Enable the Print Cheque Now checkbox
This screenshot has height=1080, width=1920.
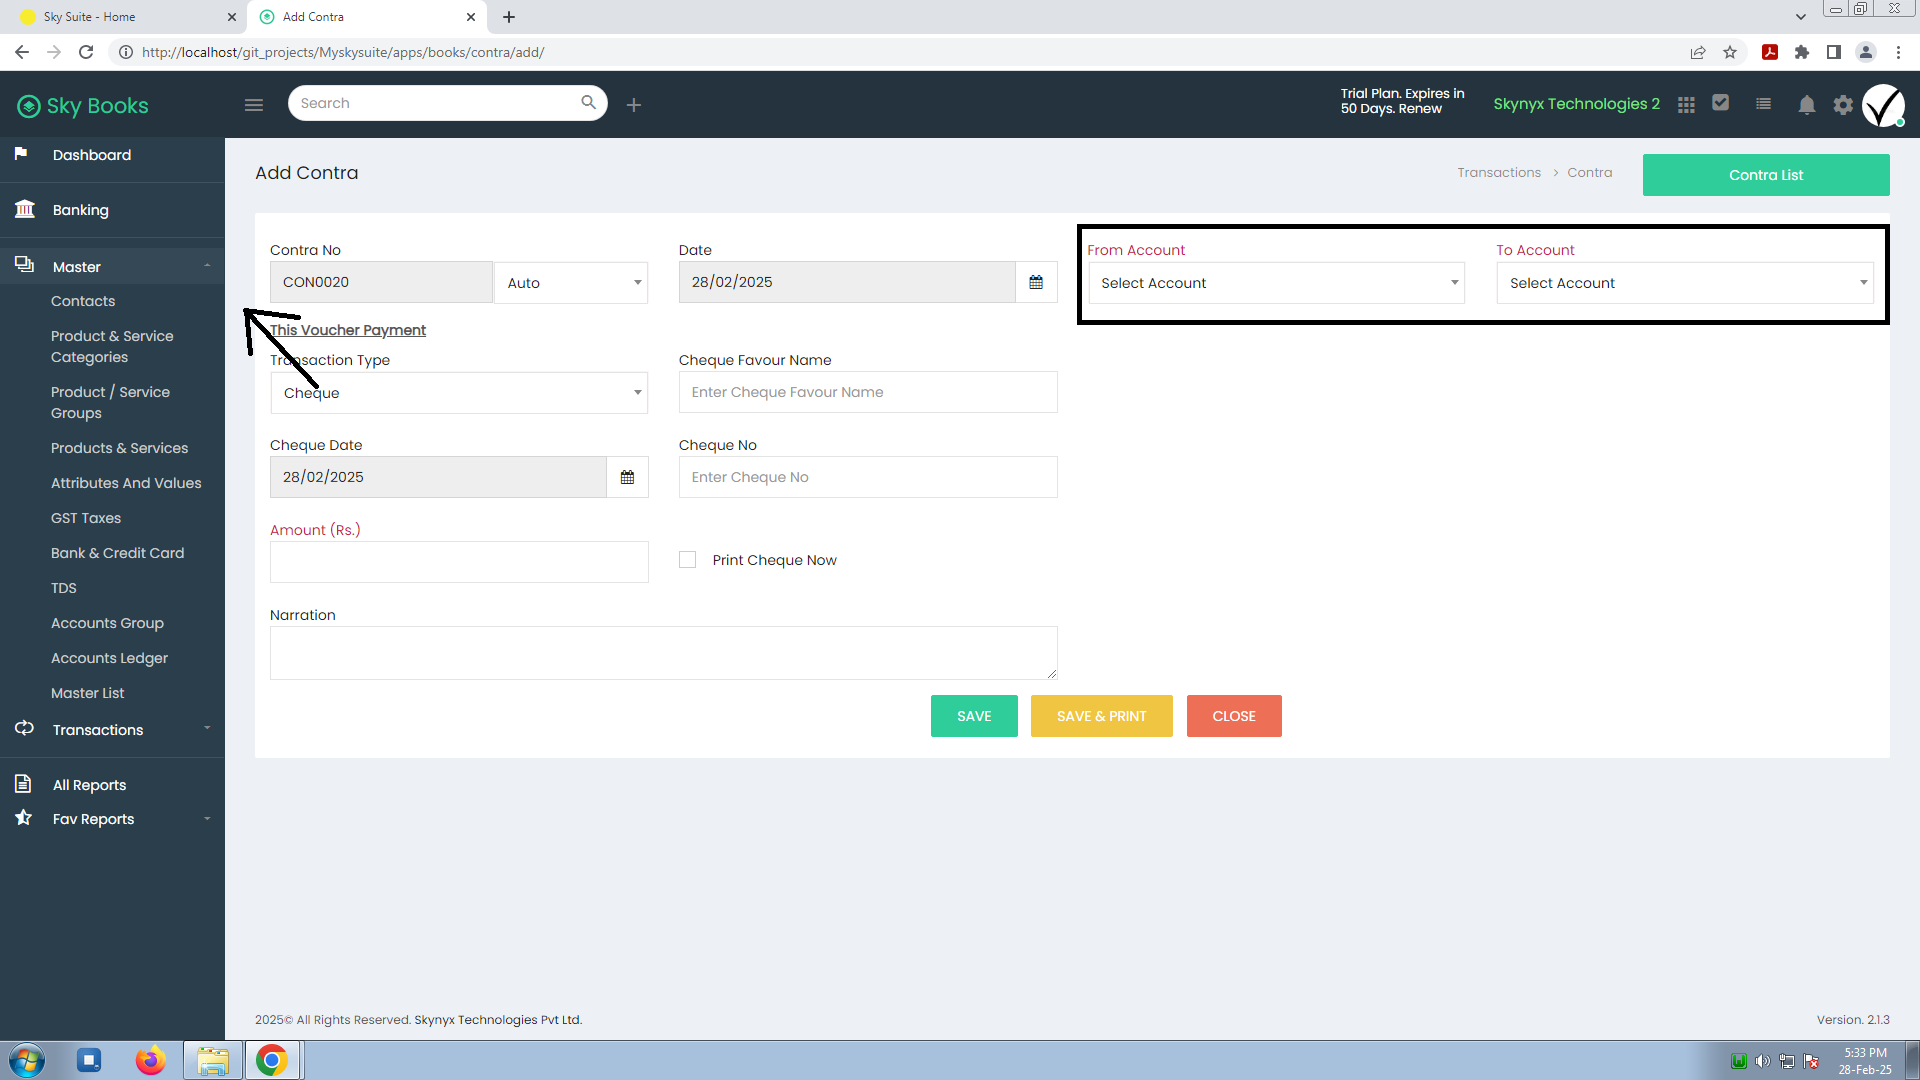(x=687, y=560)
